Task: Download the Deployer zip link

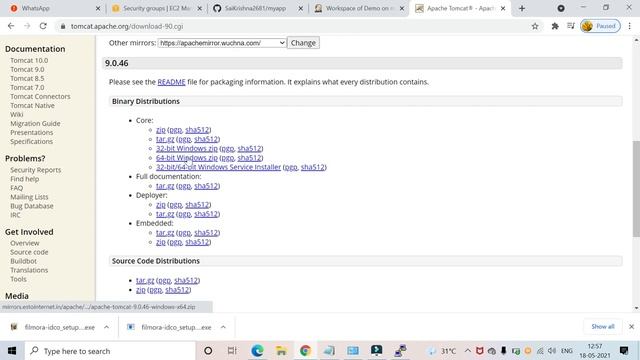Action: 161,205
